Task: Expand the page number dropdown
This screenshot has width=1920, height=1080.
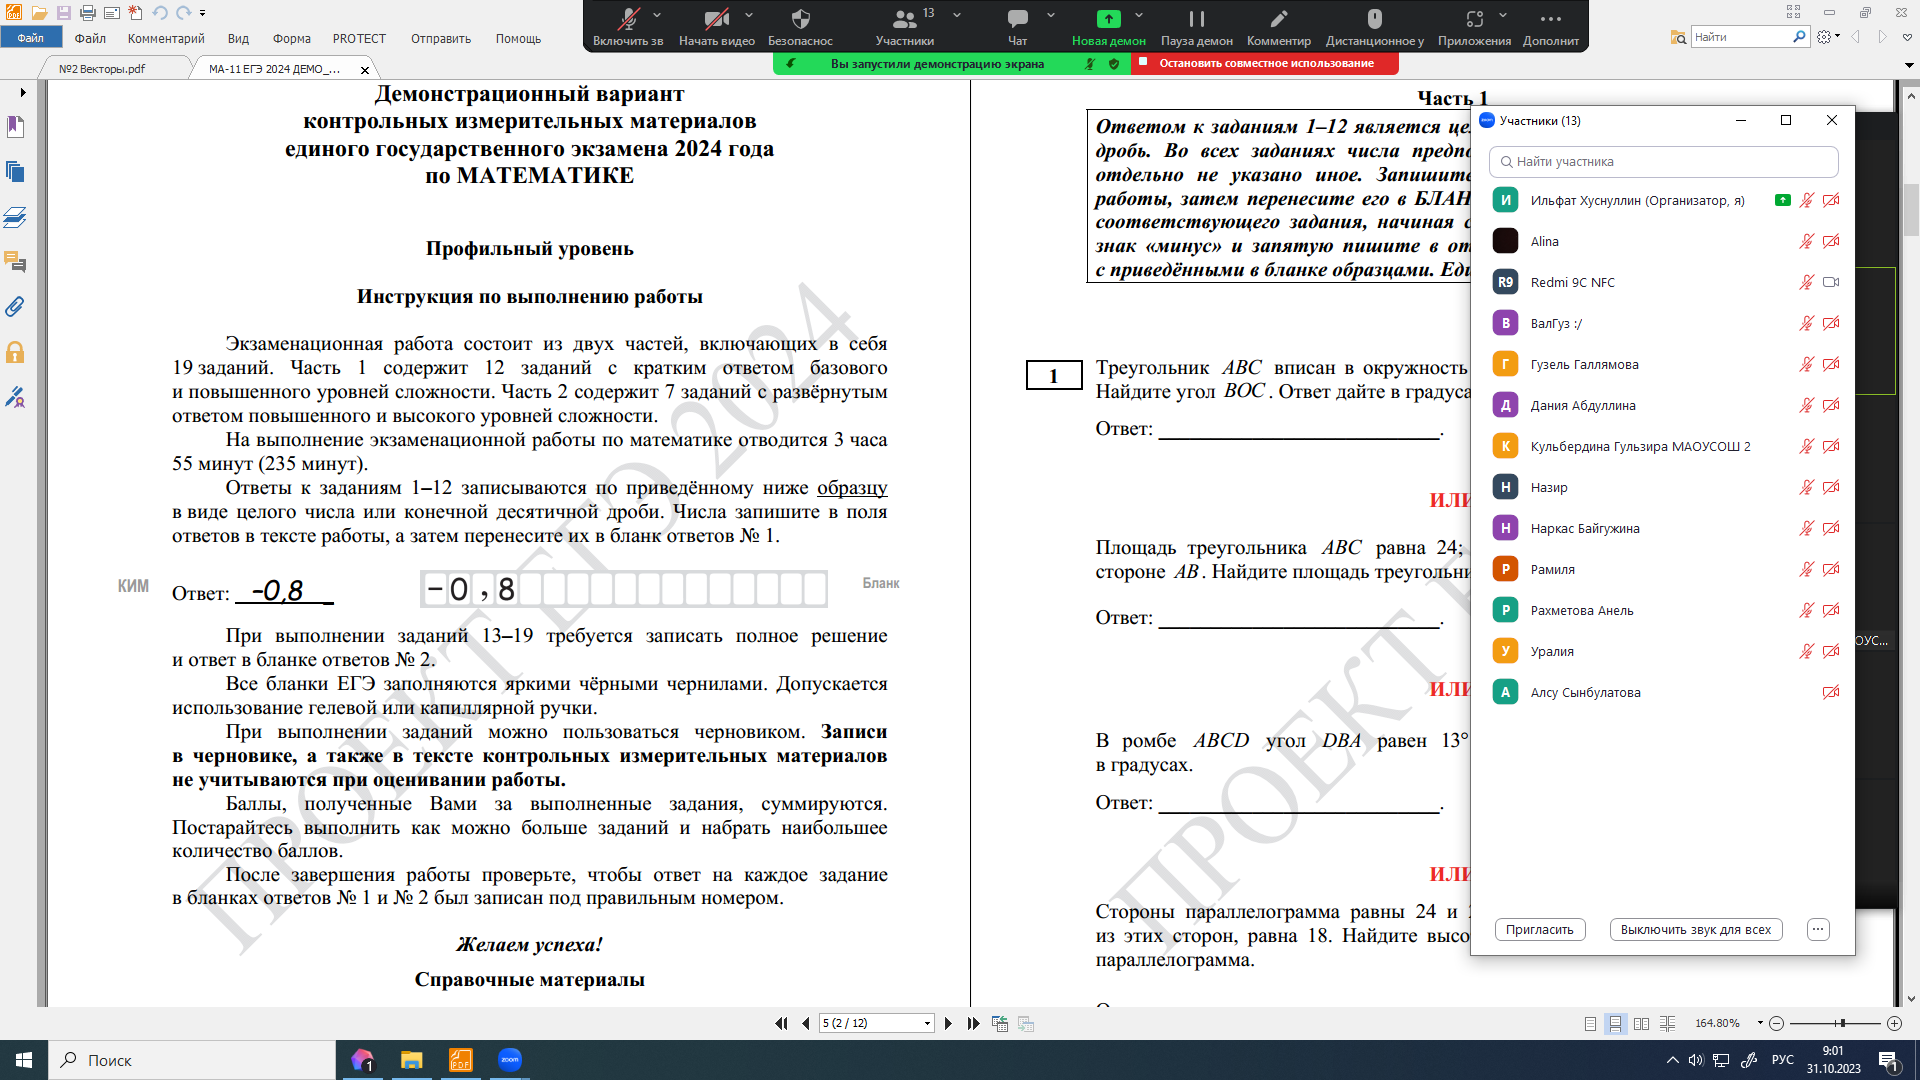Action: coord(927,1023)
